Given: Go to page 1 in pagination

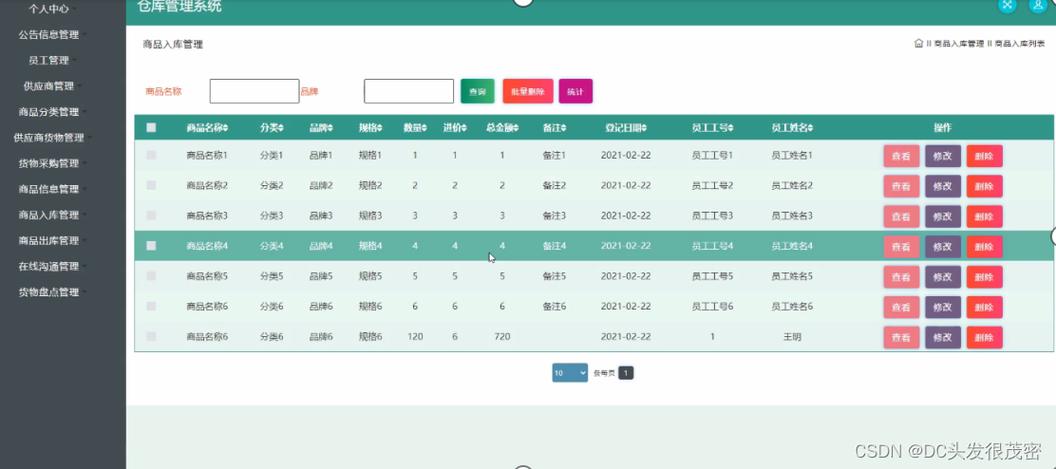Looking at the screenshot, I should point(626,373).
